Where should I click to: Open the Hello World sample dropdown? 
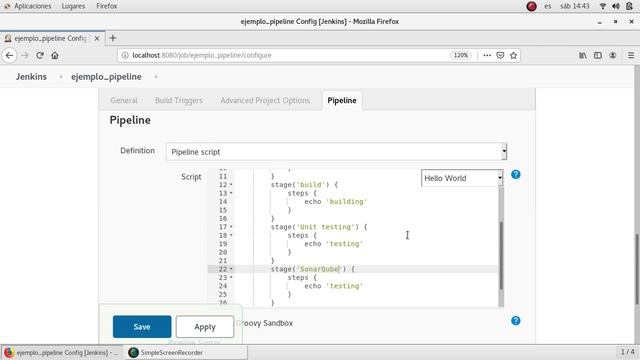(x=462, y=178)
